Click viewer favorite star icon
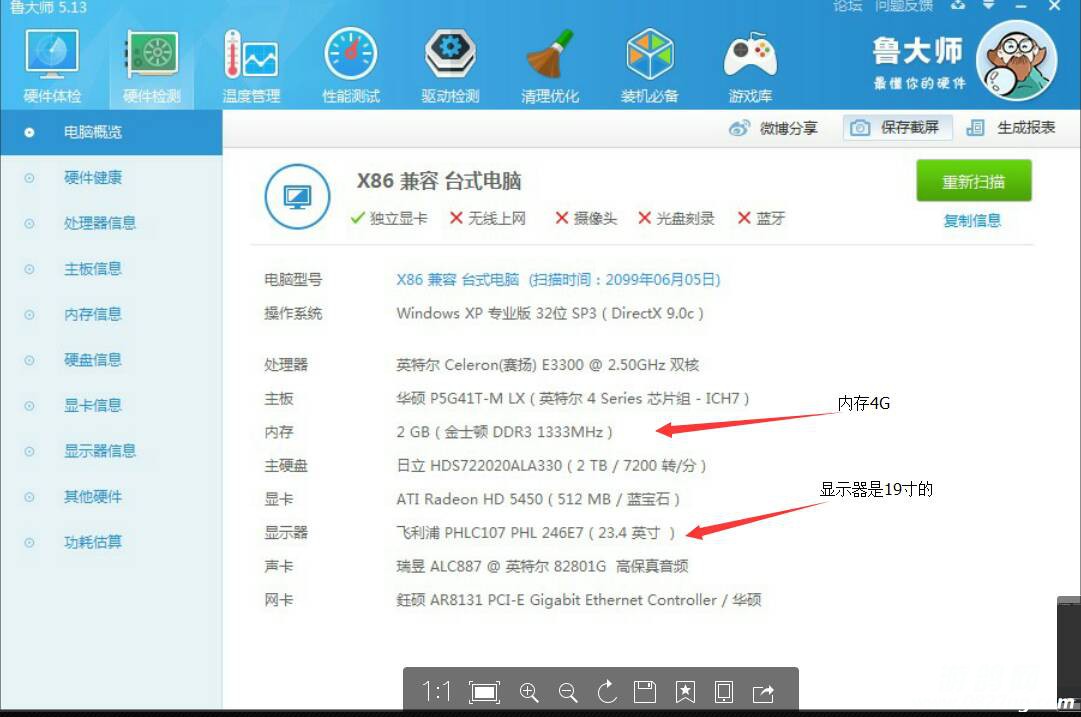 [x=685, y=691]
